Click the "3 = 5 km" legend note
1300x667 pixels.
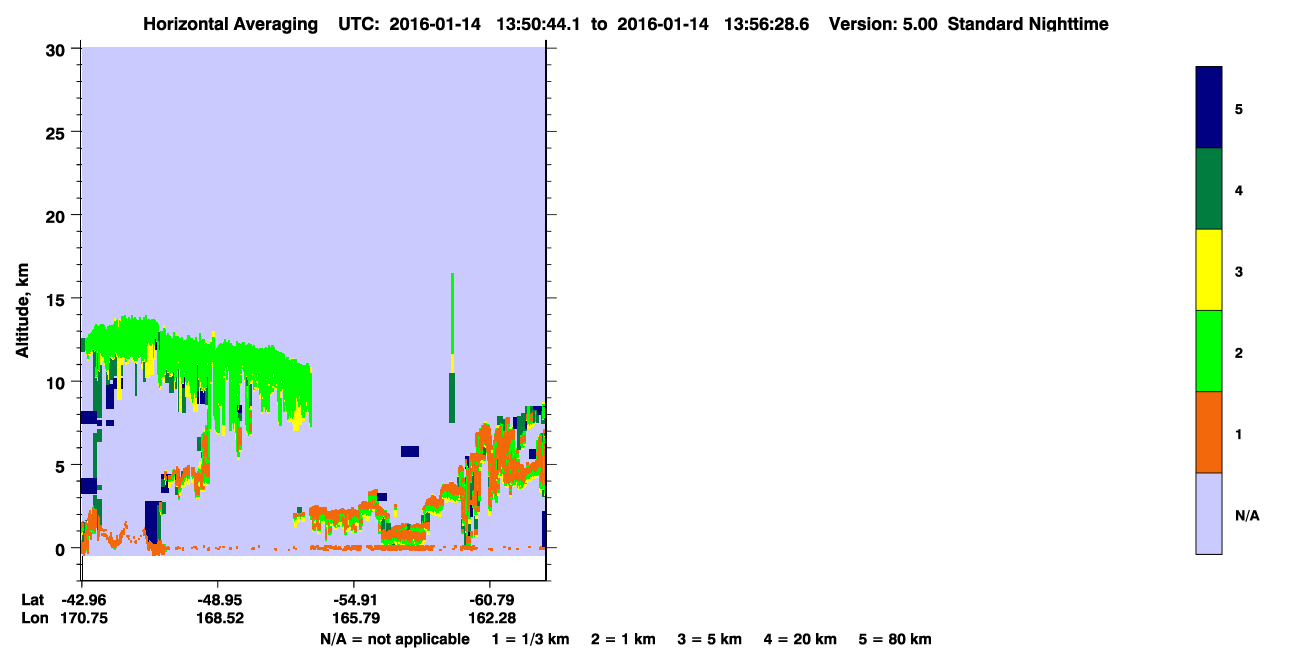point(710,639)
